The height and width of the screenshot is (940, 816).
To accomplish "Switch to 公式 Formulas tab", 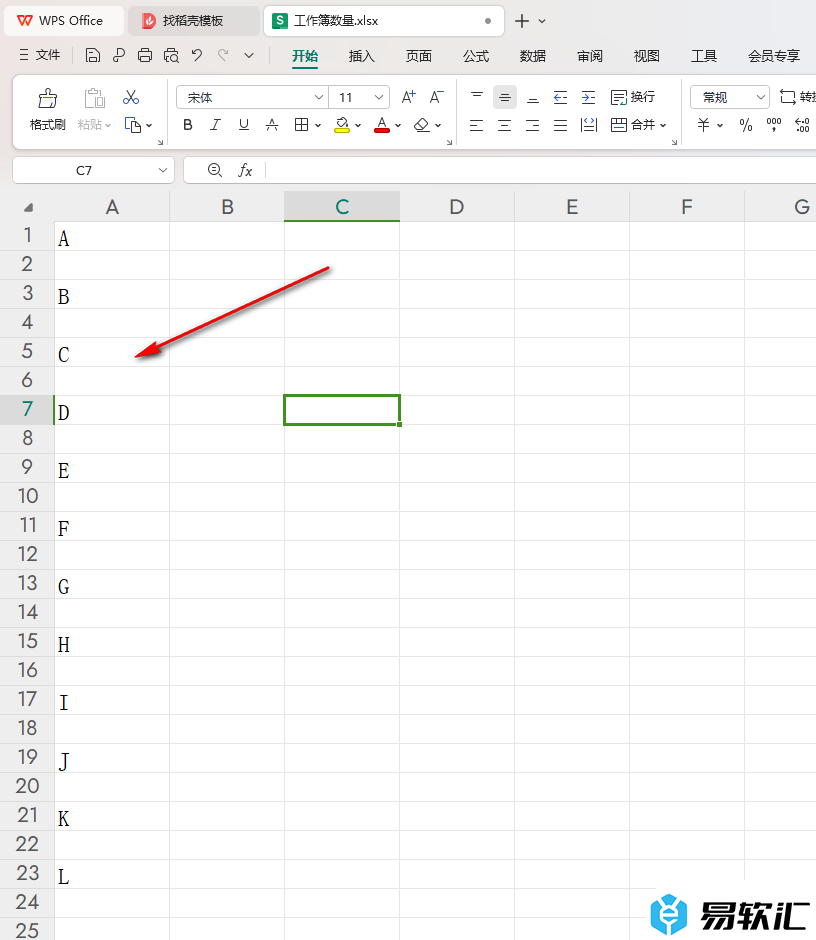I will (476, 56).
